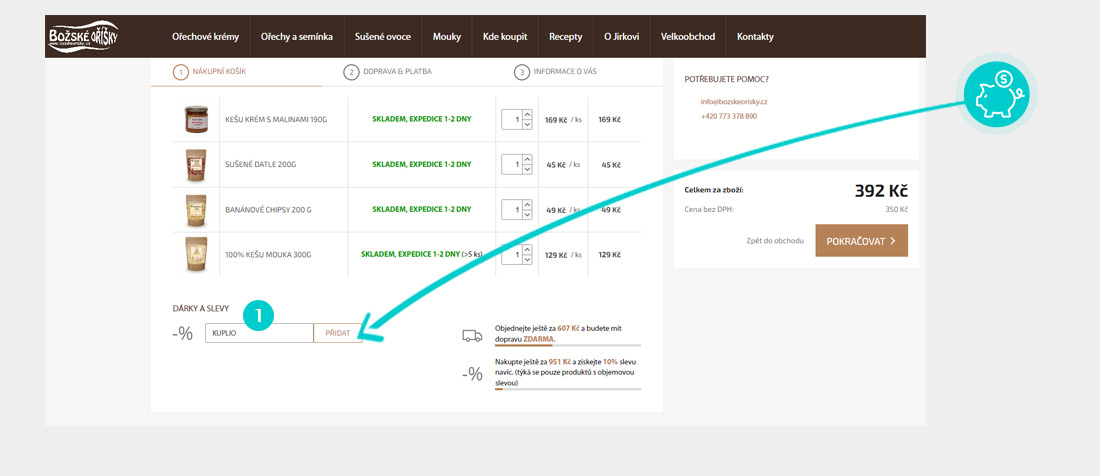Click the teal step 1 marker badge

pyautogui.click(x=258, y=315)
